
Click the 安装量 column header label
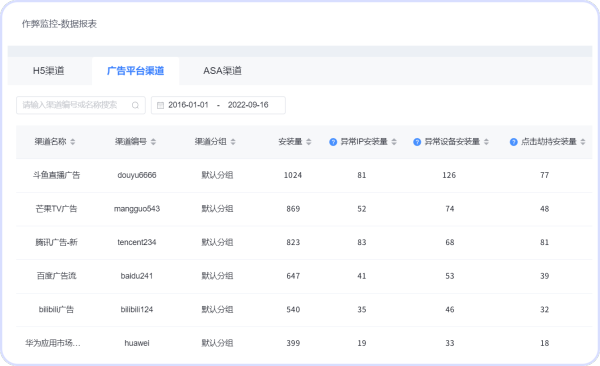(290, 142)
